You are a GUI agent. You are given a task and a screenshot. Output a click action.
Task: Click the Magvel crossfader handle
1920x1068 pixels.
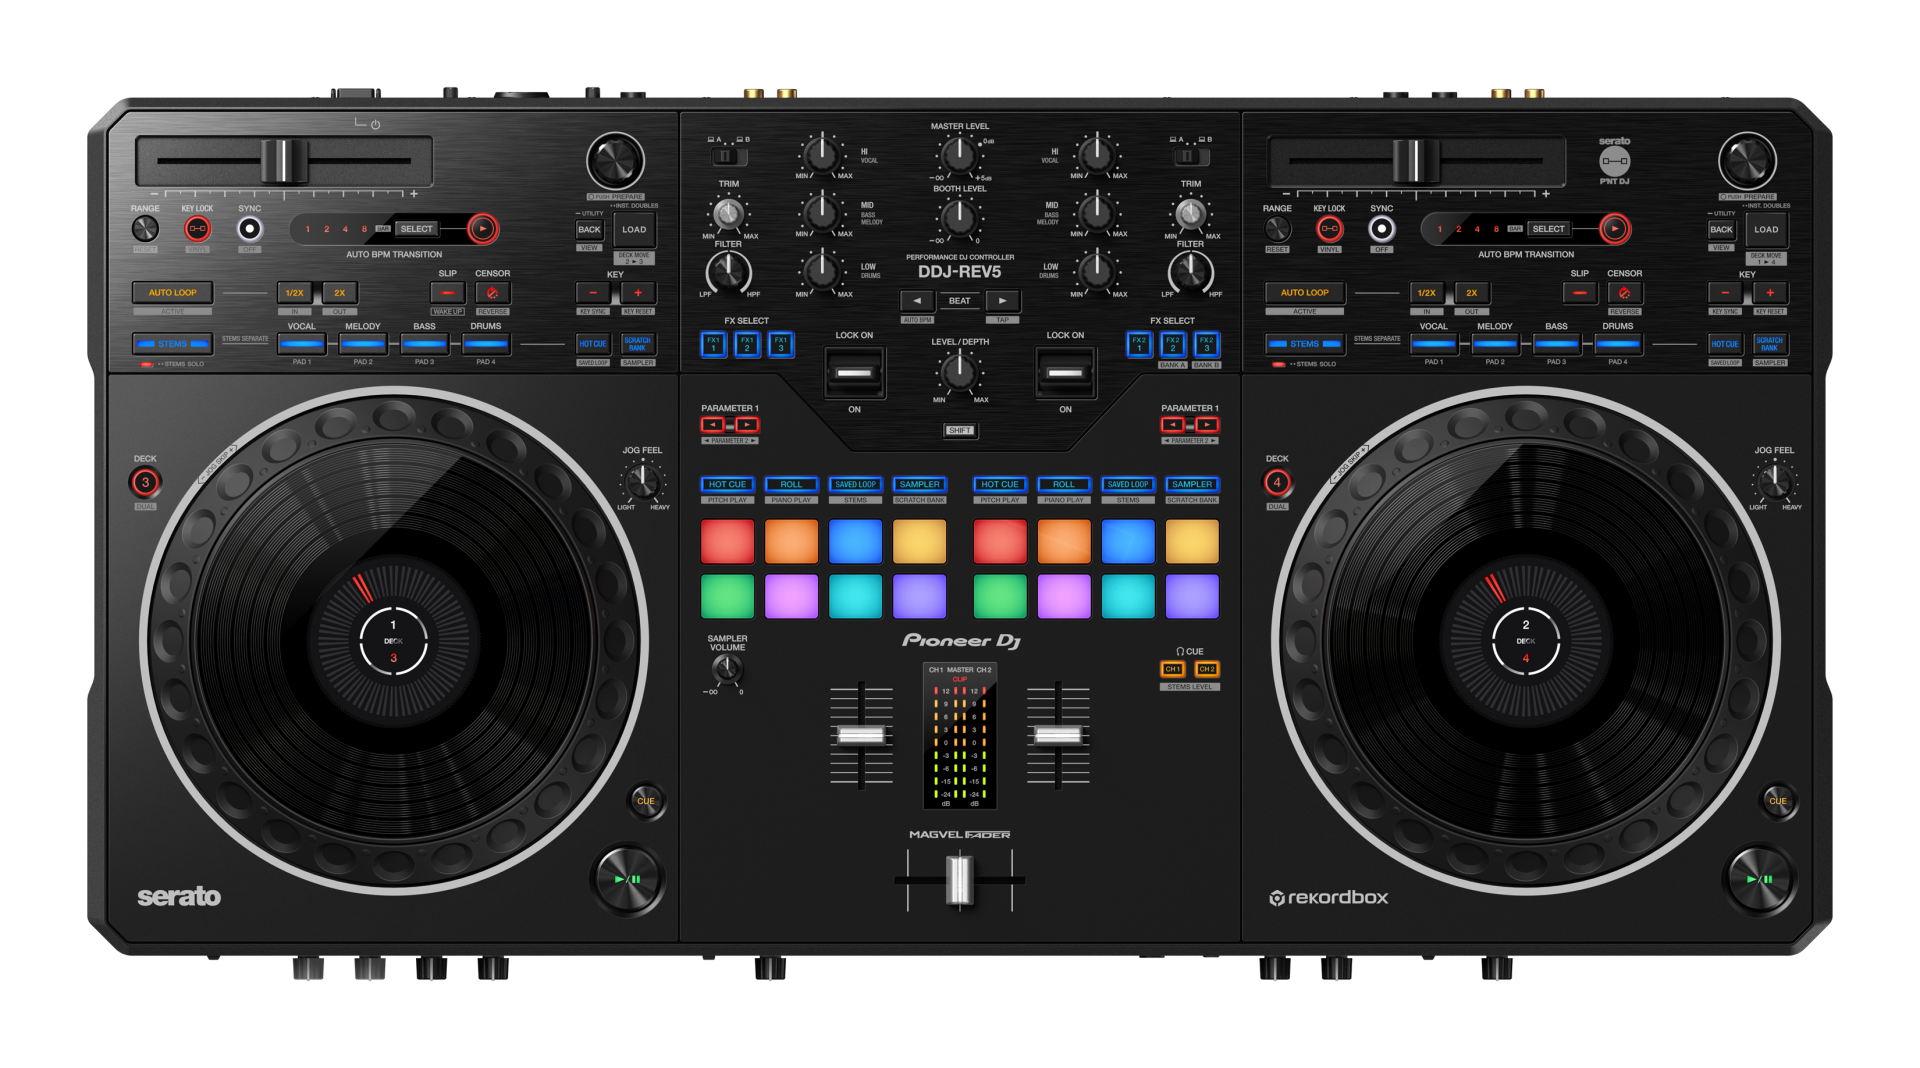tap(959, 879)
